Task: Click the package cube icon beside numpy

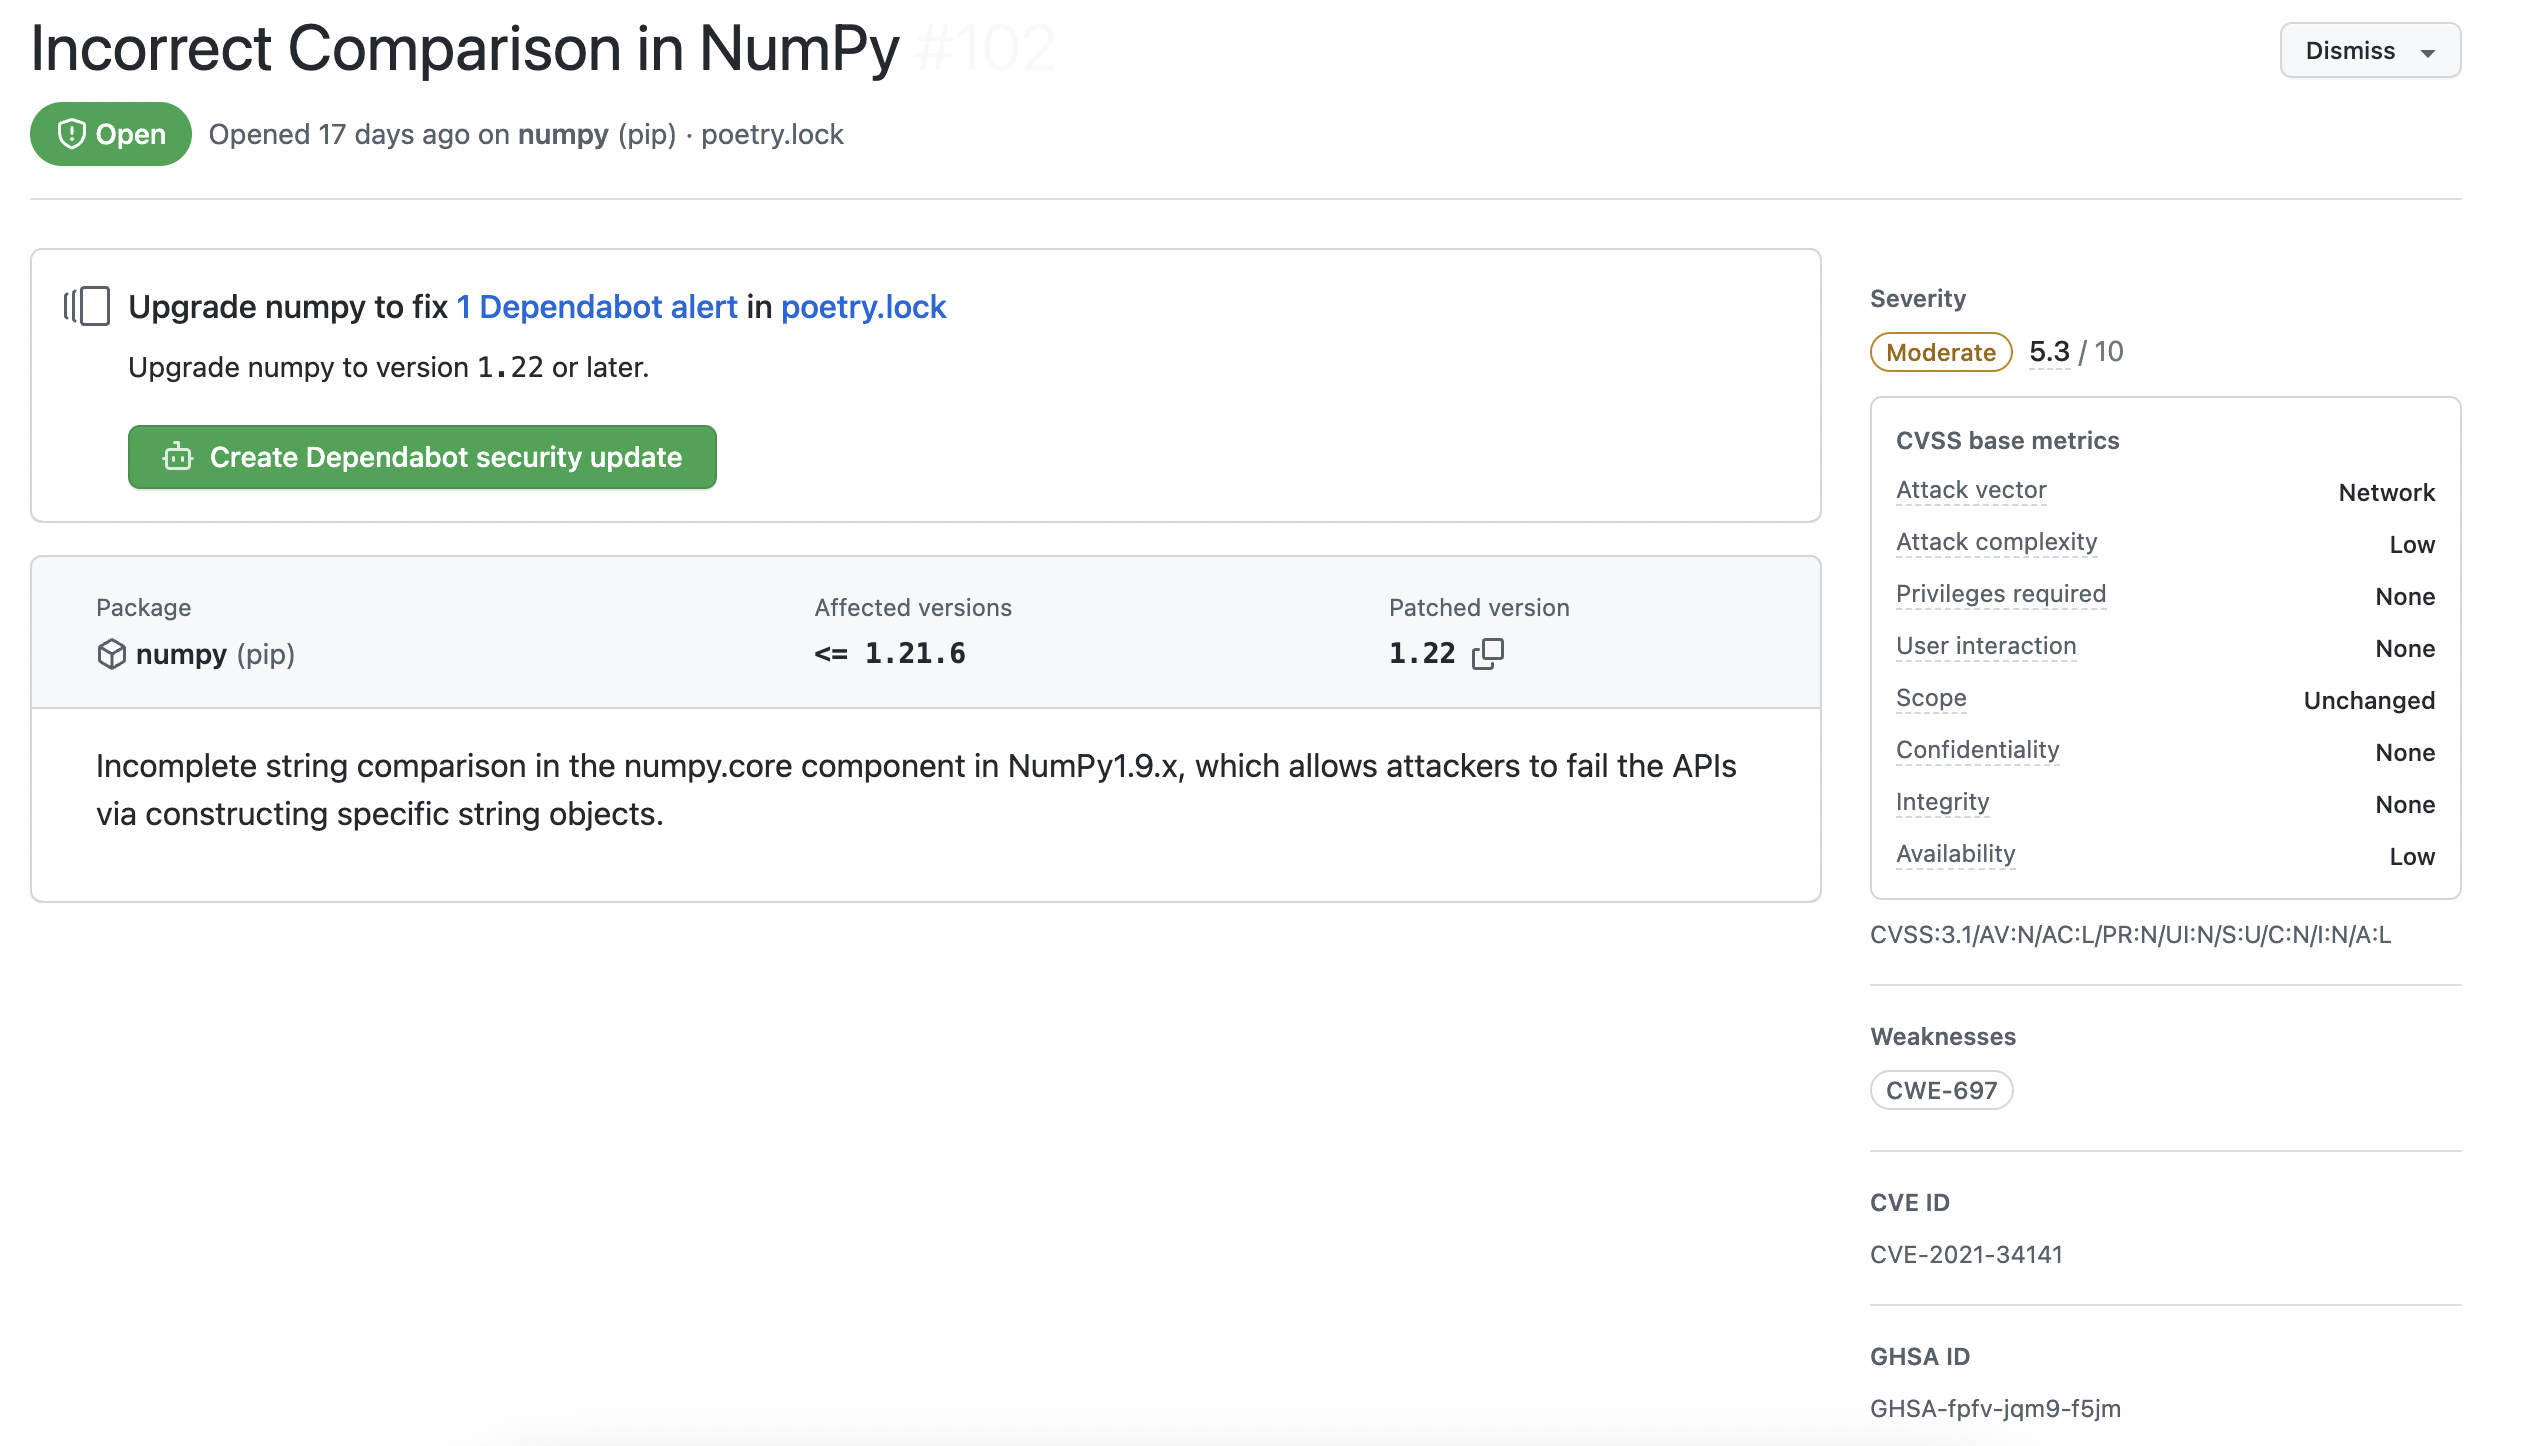Action: (x=112, y=654)
